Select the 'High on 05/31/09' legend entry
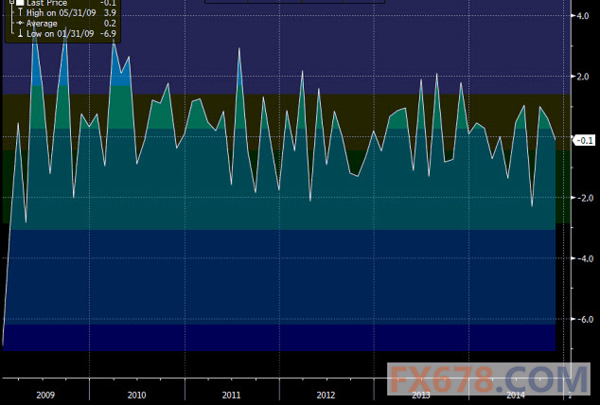This screenshot has width=600, height=405. 58,14
